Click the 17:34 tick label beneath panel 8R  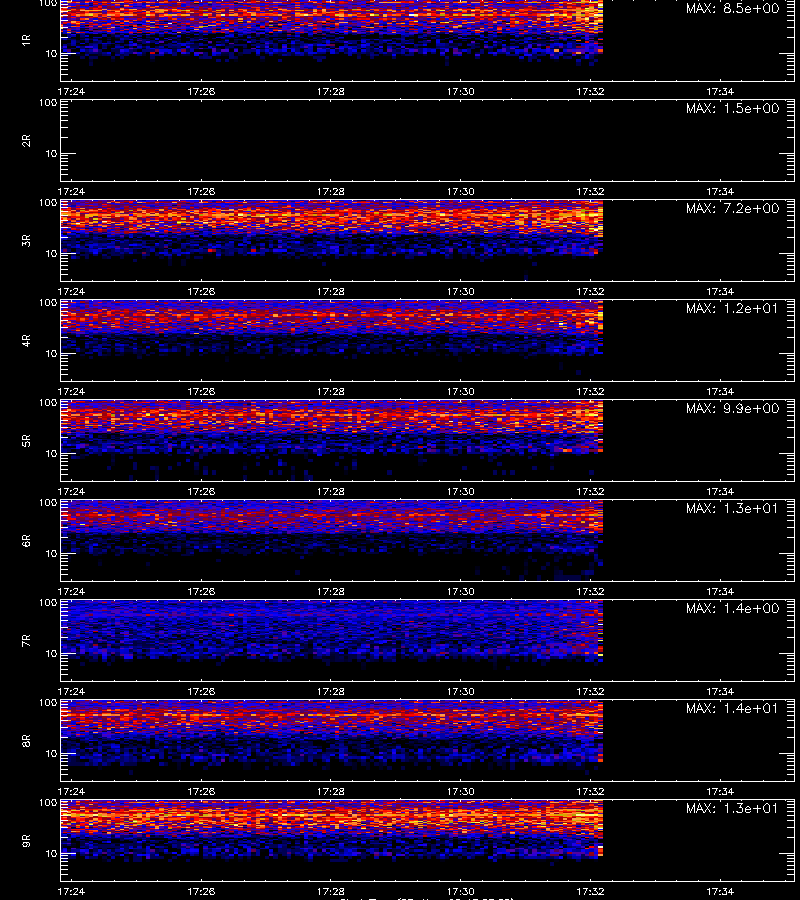(x=720, y=791)
